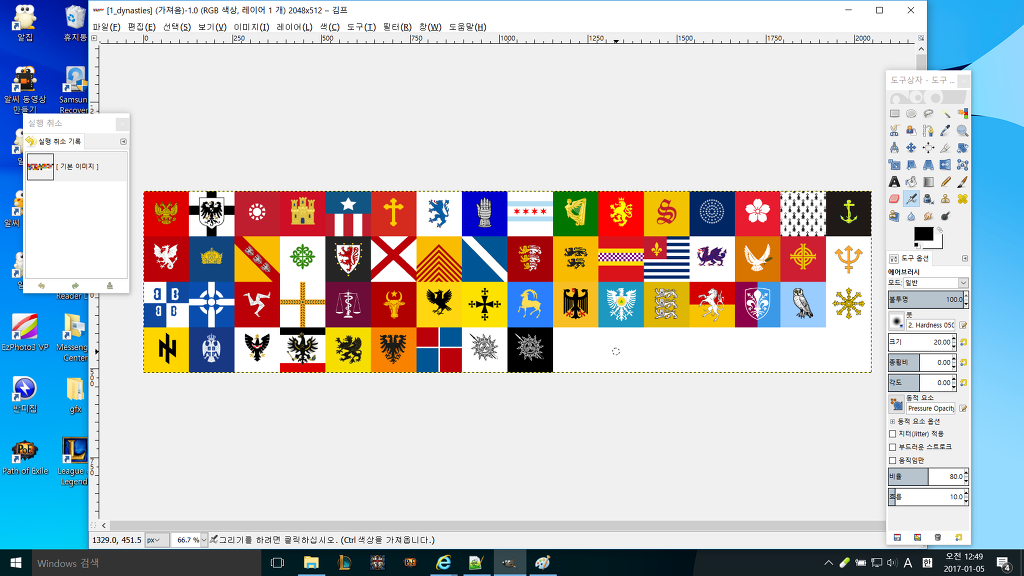Select the Bucket Fill tool
The width and height of the screenshot is (1024, 576).
(x=911, y=182)
